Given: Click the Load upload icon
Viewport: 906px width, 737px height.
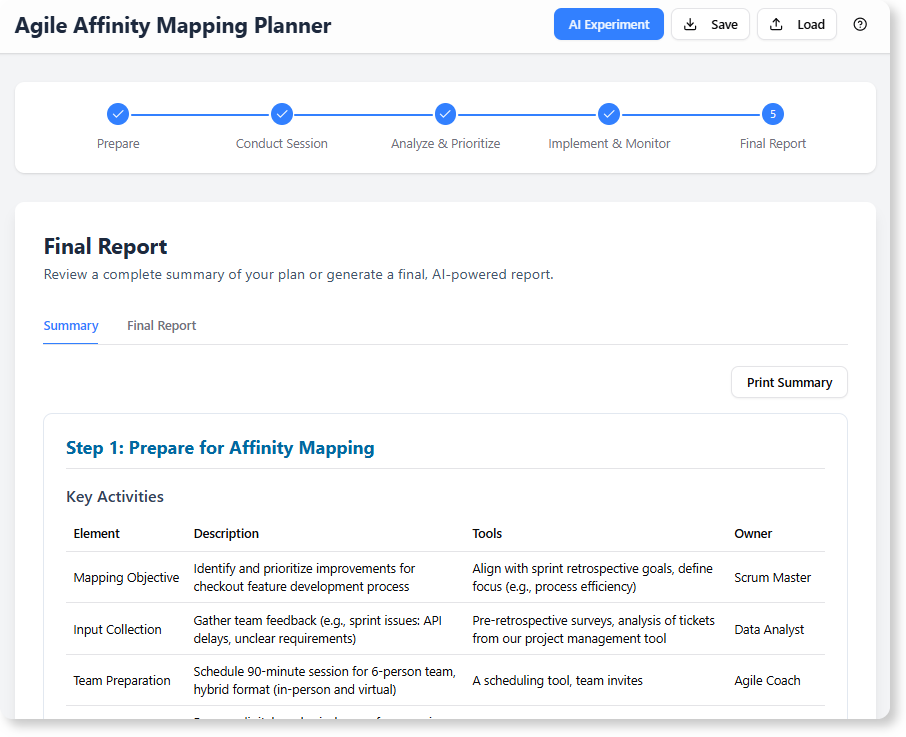Looking at the screenshot, I should point(777,24).
